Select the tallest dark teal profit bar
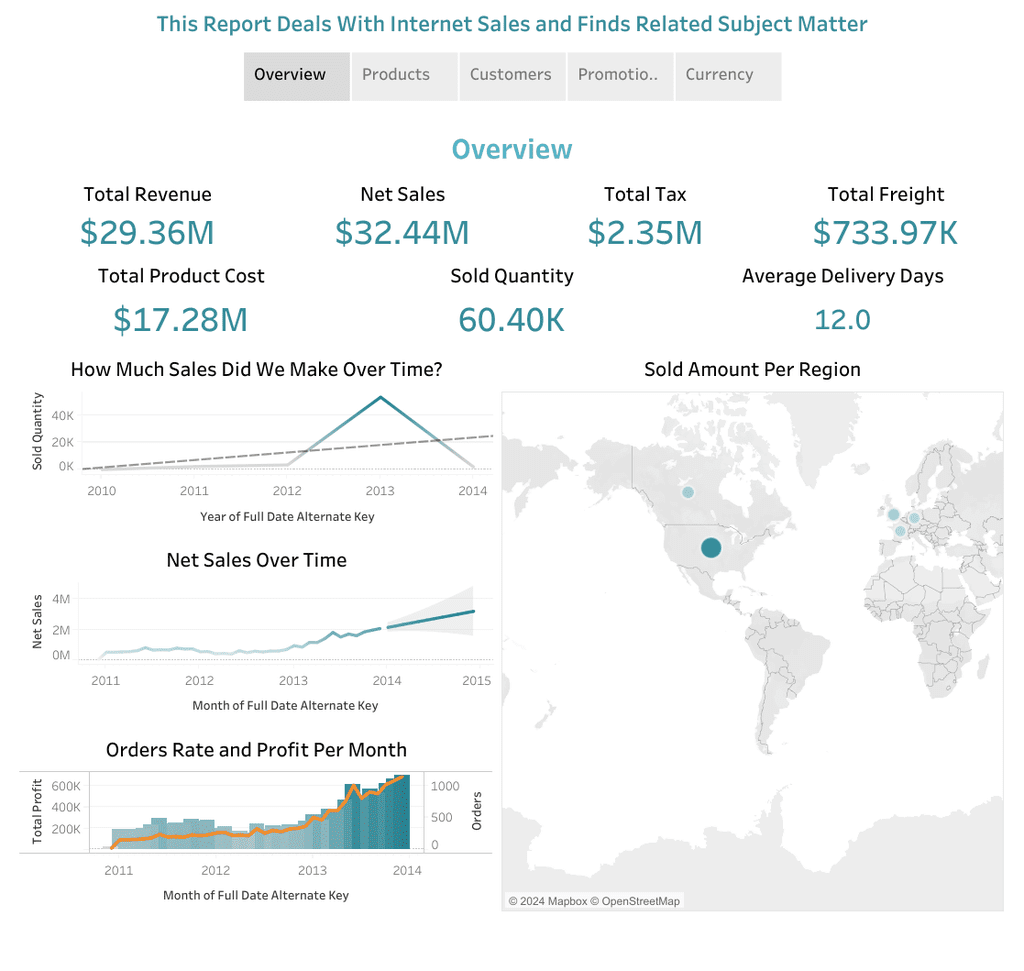Screen dimensions: 1024x971 coord(402,812)
